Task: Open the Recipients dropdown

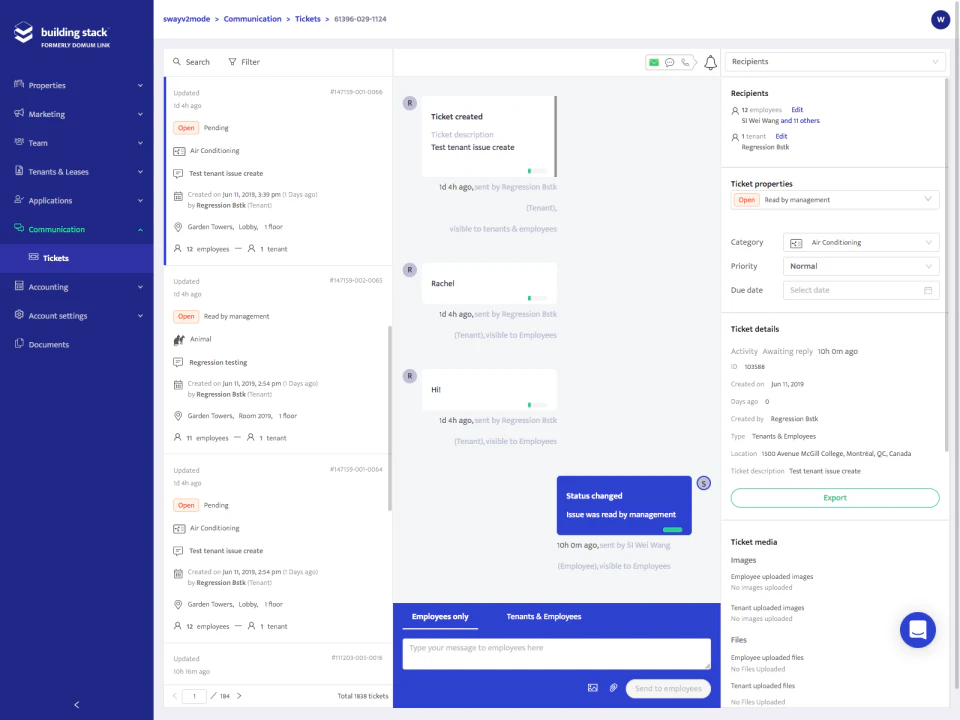Action: coord(835,61)
